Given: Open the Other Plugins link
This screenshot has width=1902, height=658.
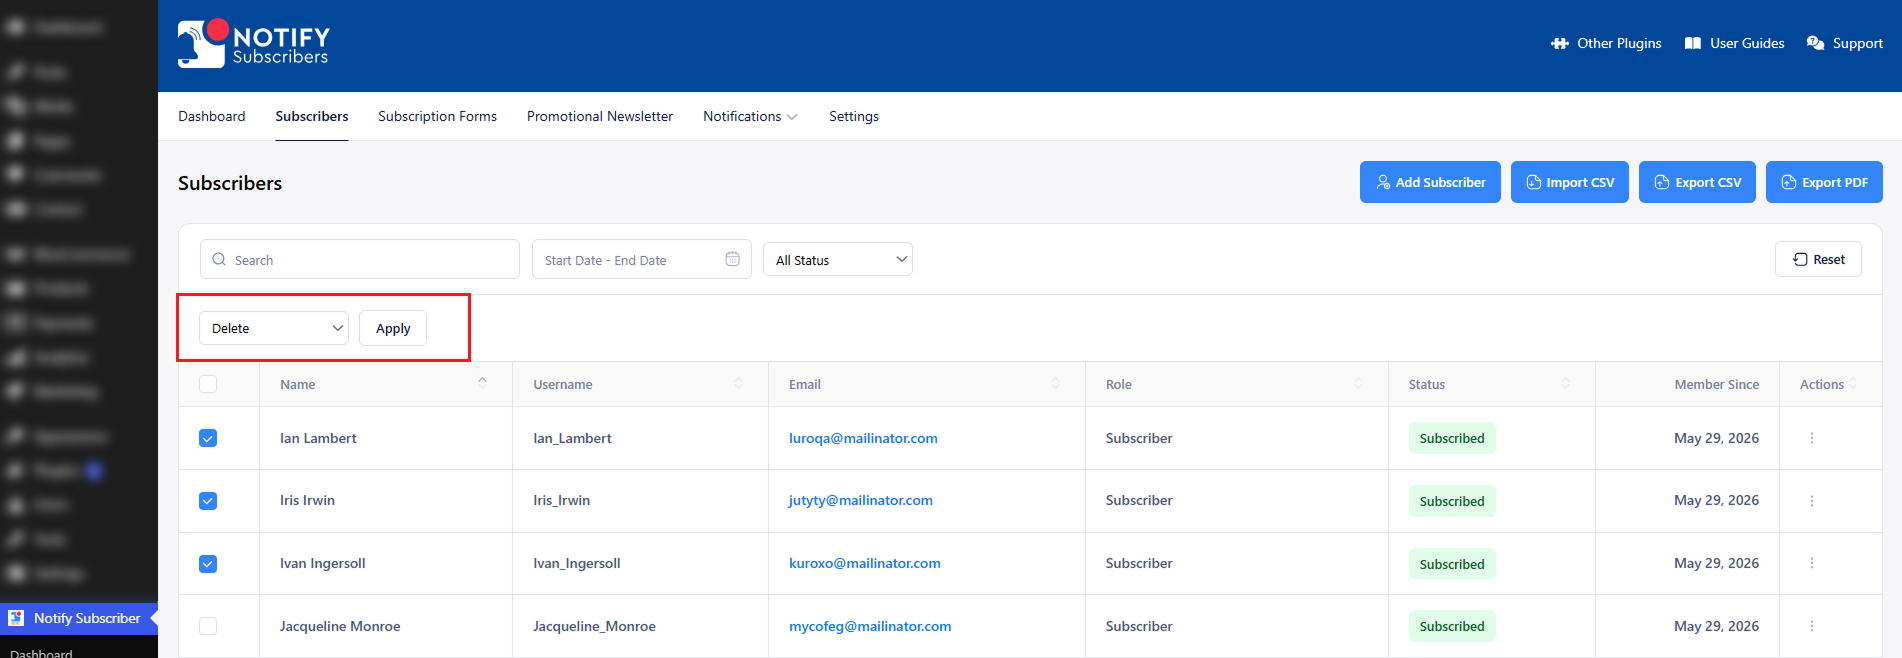Looking at the screenshot, I should click(1606, 44).
